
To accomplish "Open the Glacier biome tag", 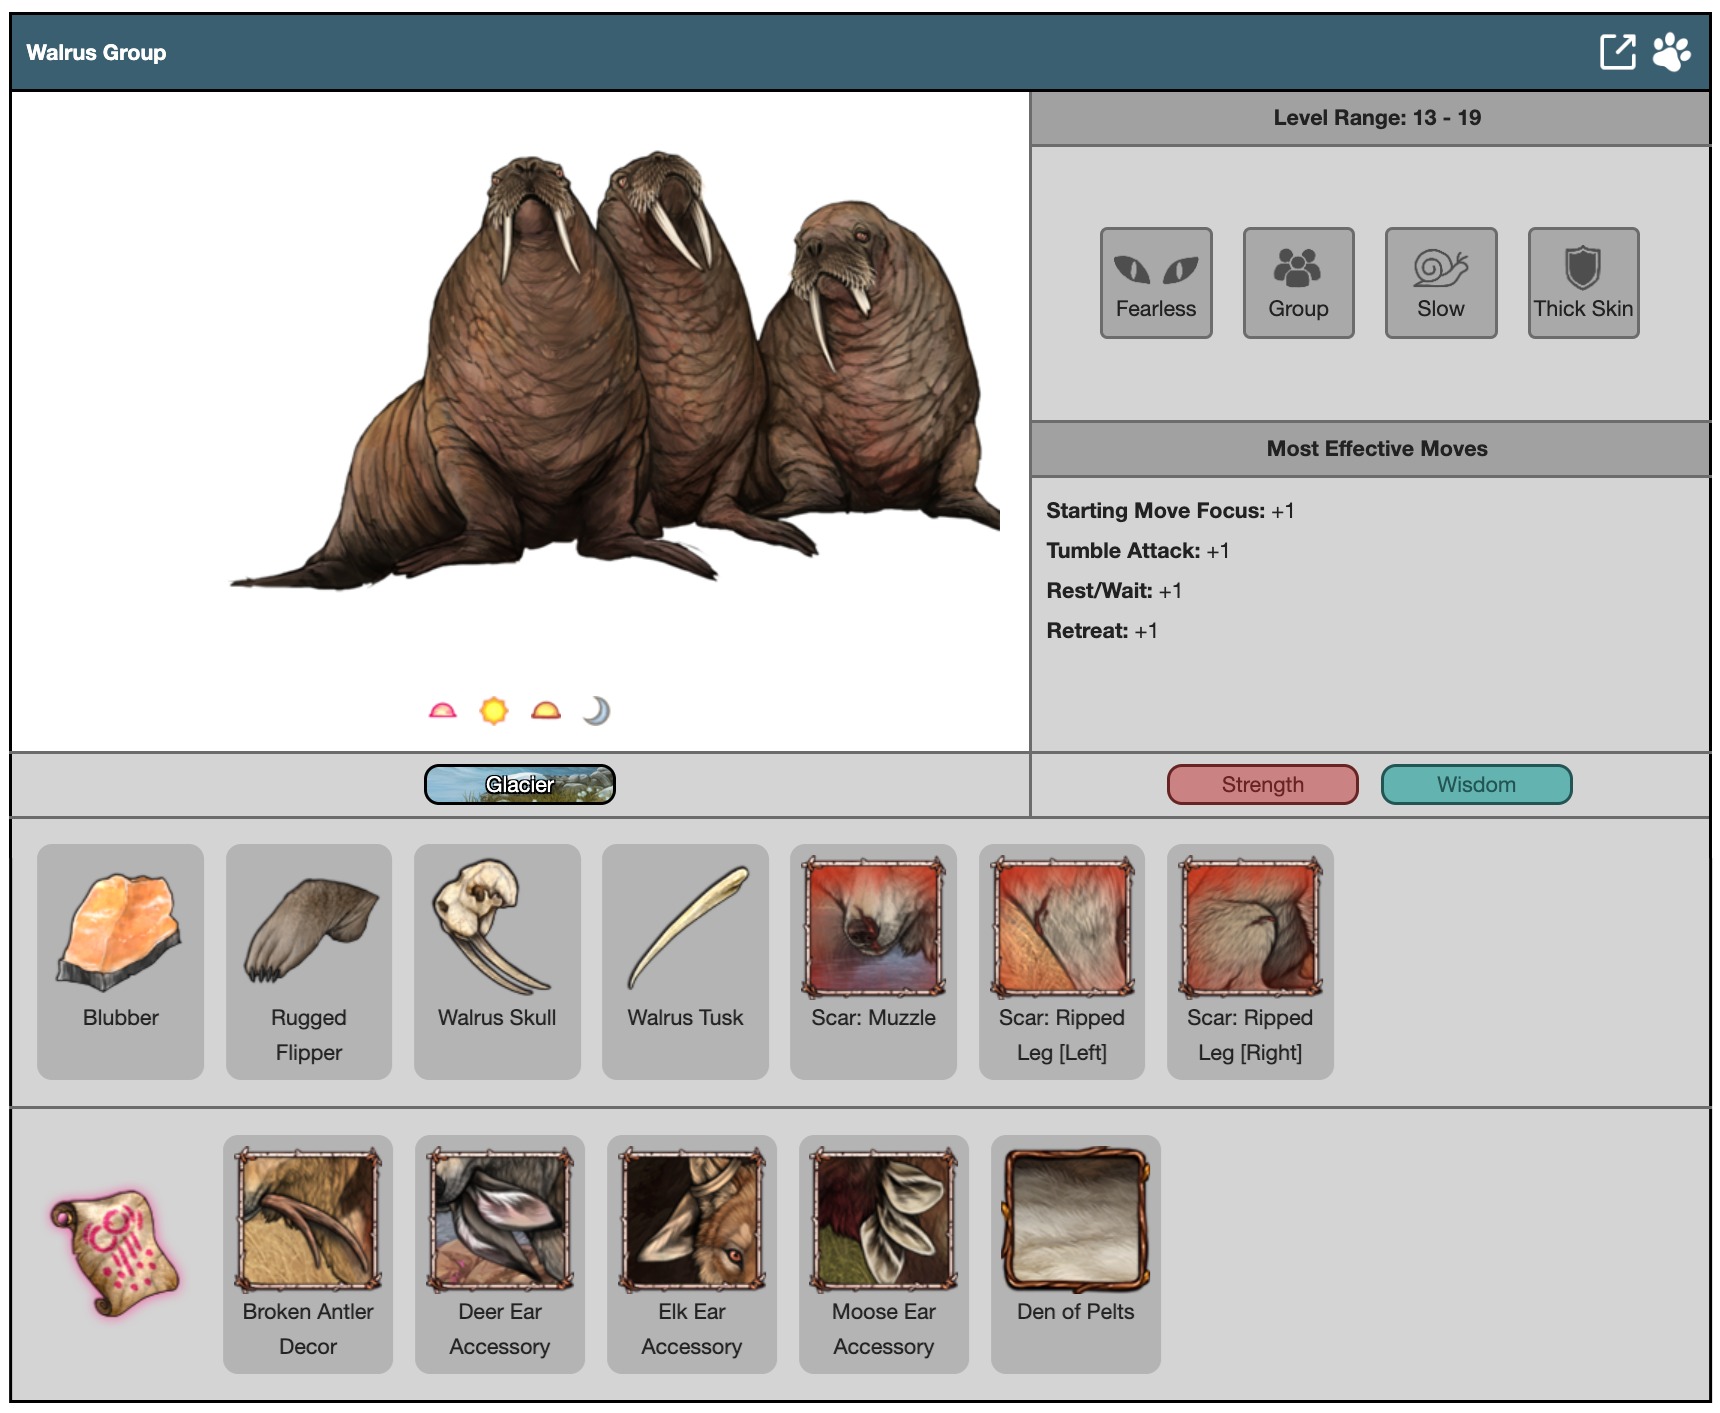I will (x=520, y=785).
